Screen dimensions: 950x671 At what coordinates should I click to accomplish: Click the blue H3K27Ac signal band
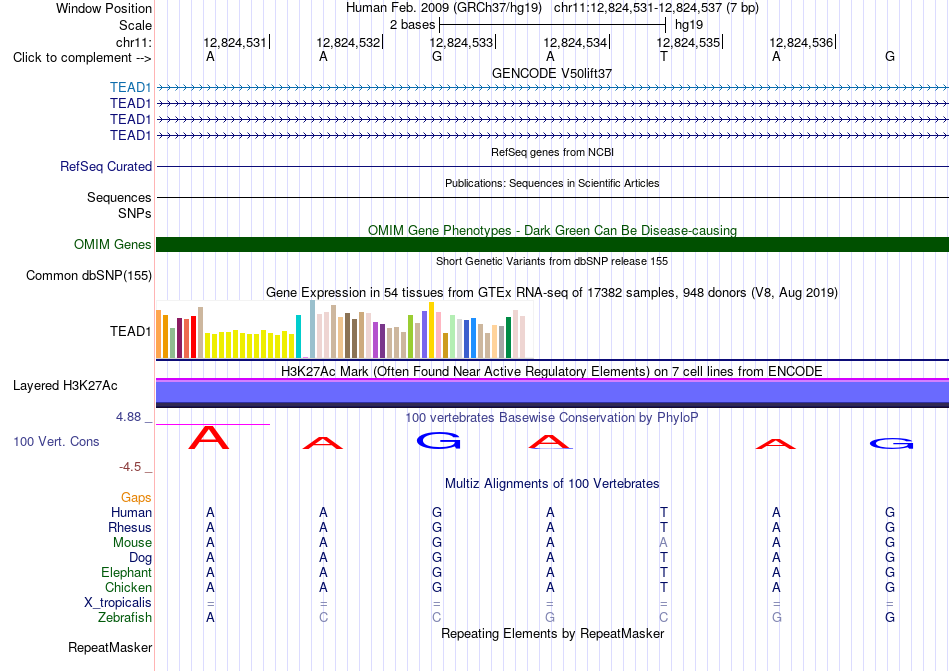pos(552,392)
